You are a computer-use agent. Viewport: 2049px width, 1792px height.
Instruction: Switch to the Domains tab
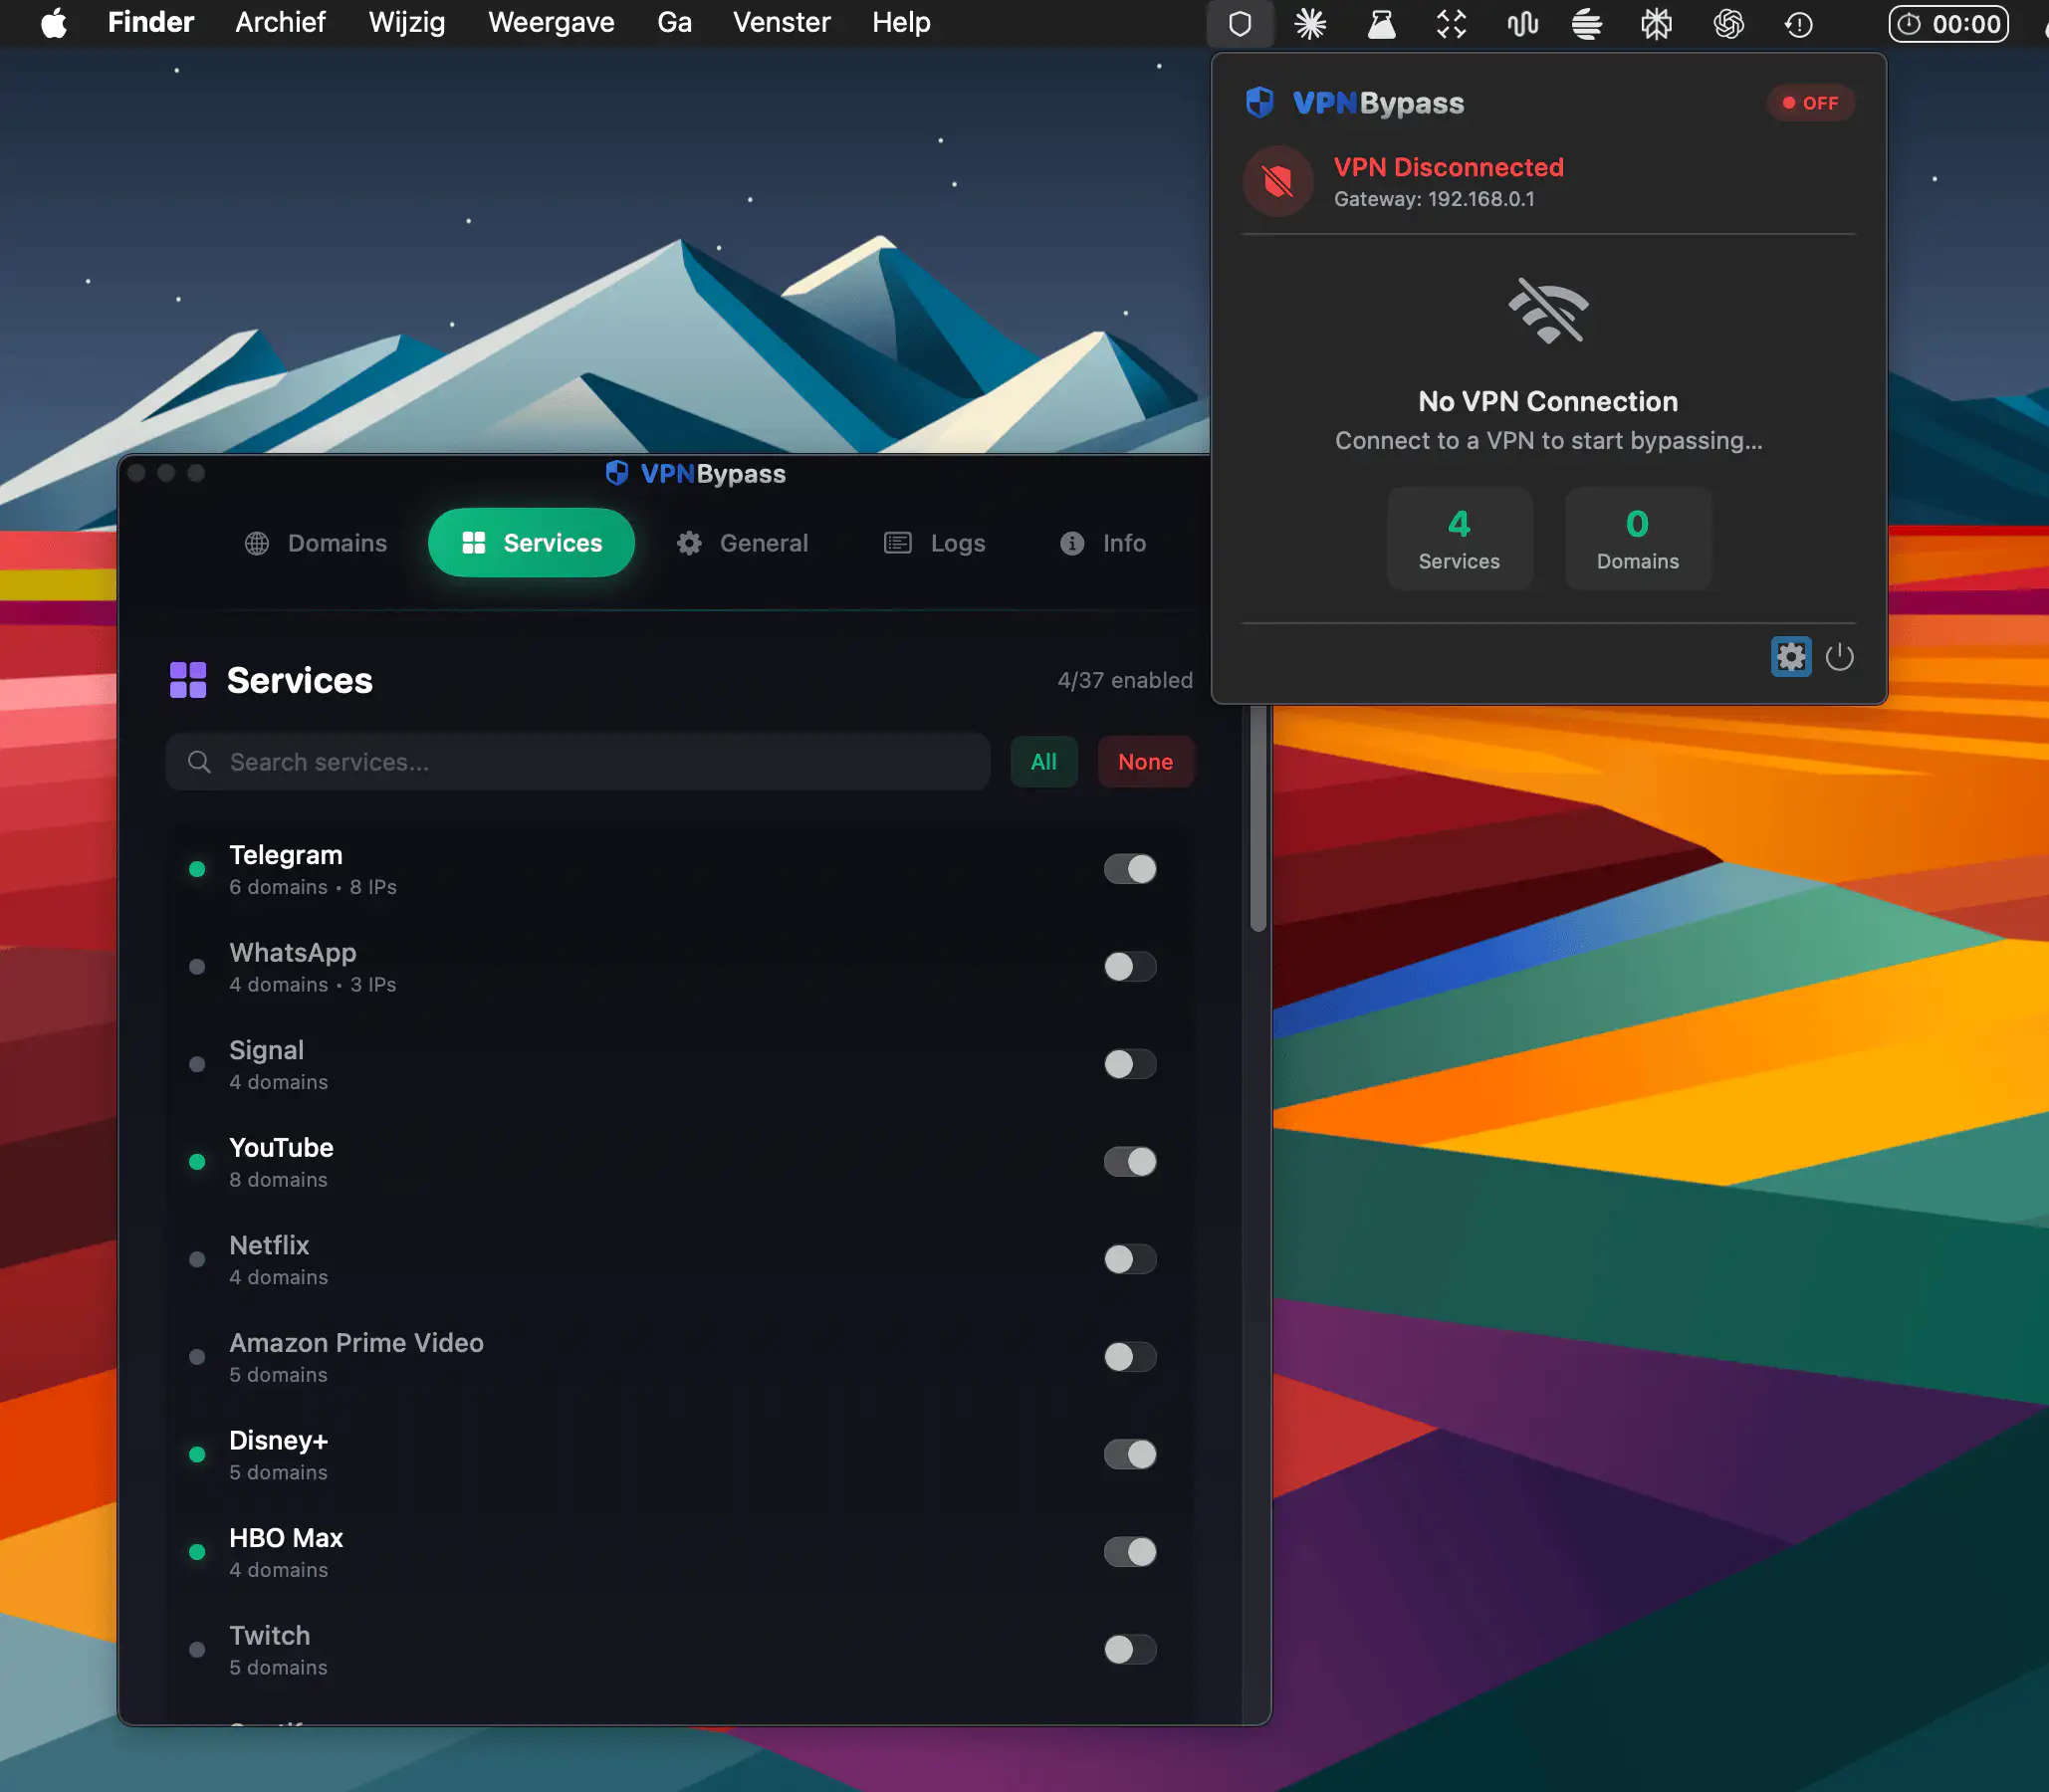pyautogui.click(x=316, y=543)
